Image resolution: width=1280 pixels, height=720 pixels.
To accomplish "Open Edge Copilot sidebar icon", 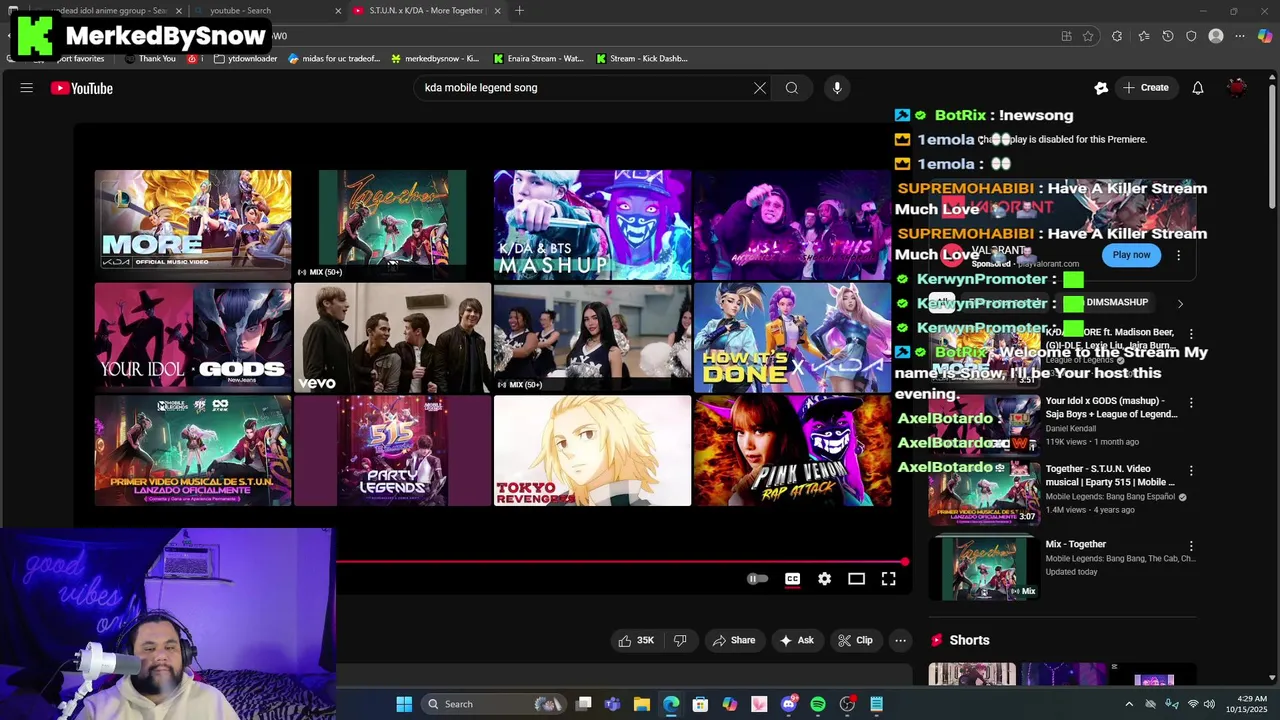I will coord(1265,36).
